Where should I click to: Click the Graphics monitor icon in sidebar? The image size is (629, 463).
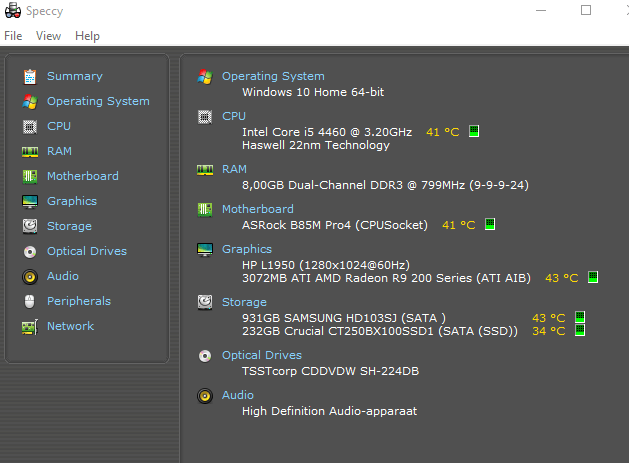(x=29, y=201)
